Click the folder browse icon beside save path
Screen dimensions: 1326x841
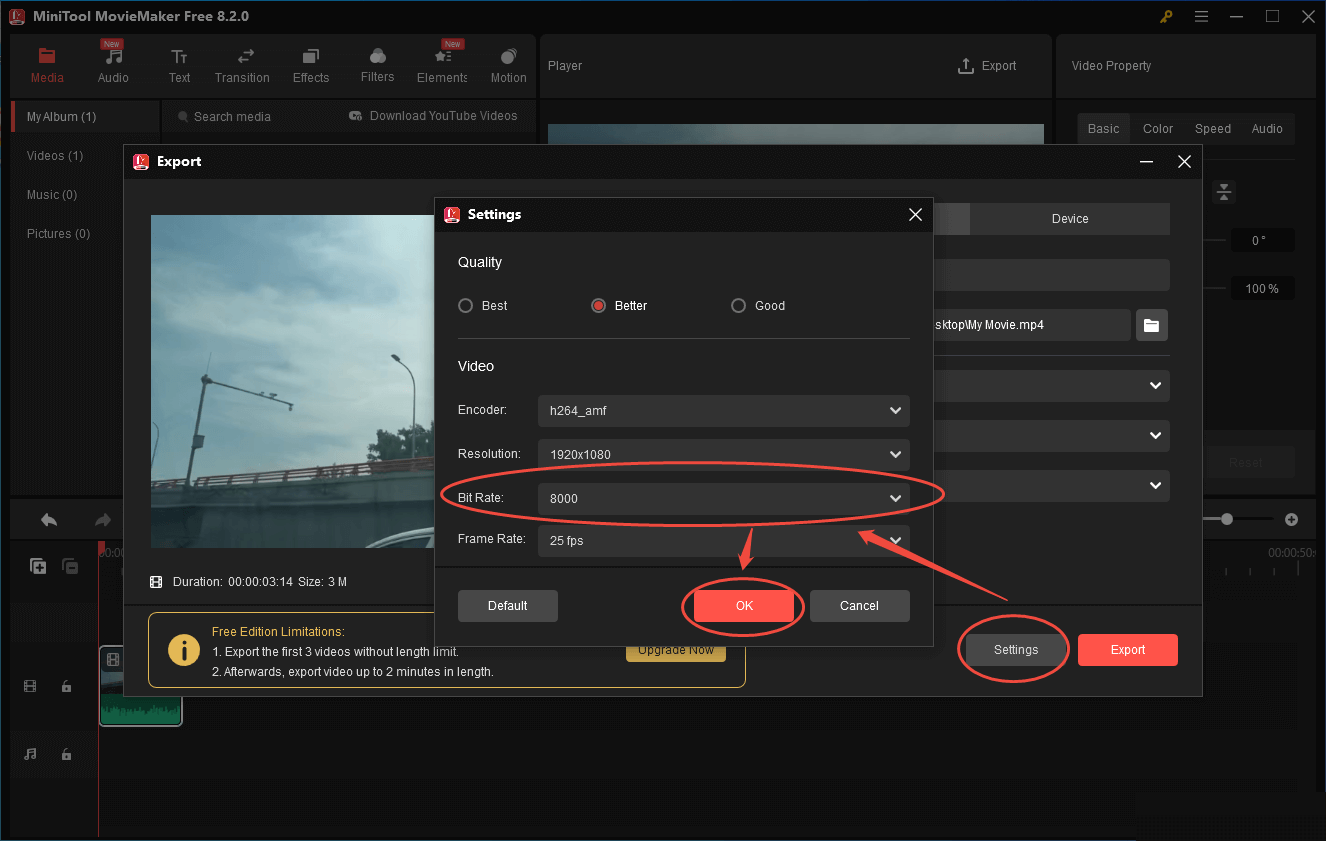click(x=1151, y=325)
